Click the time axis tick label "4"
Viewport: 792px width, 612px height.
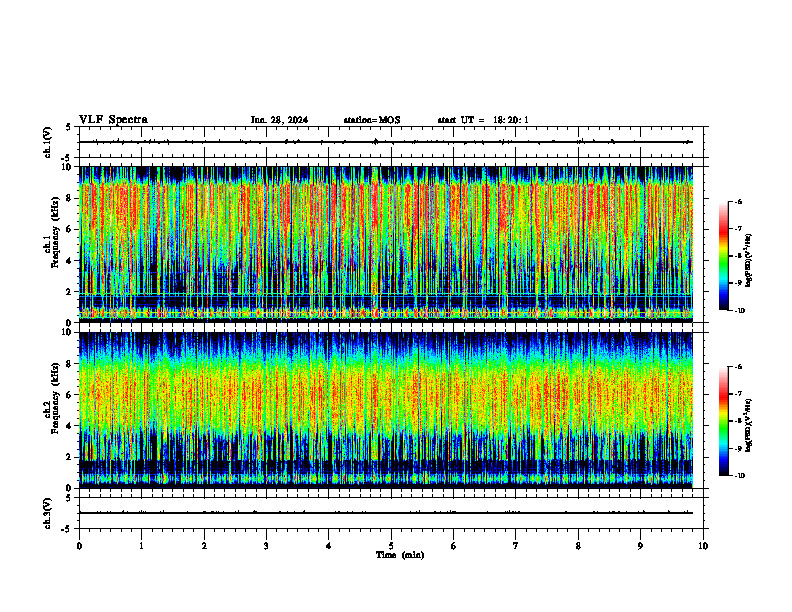coord(329,546)
